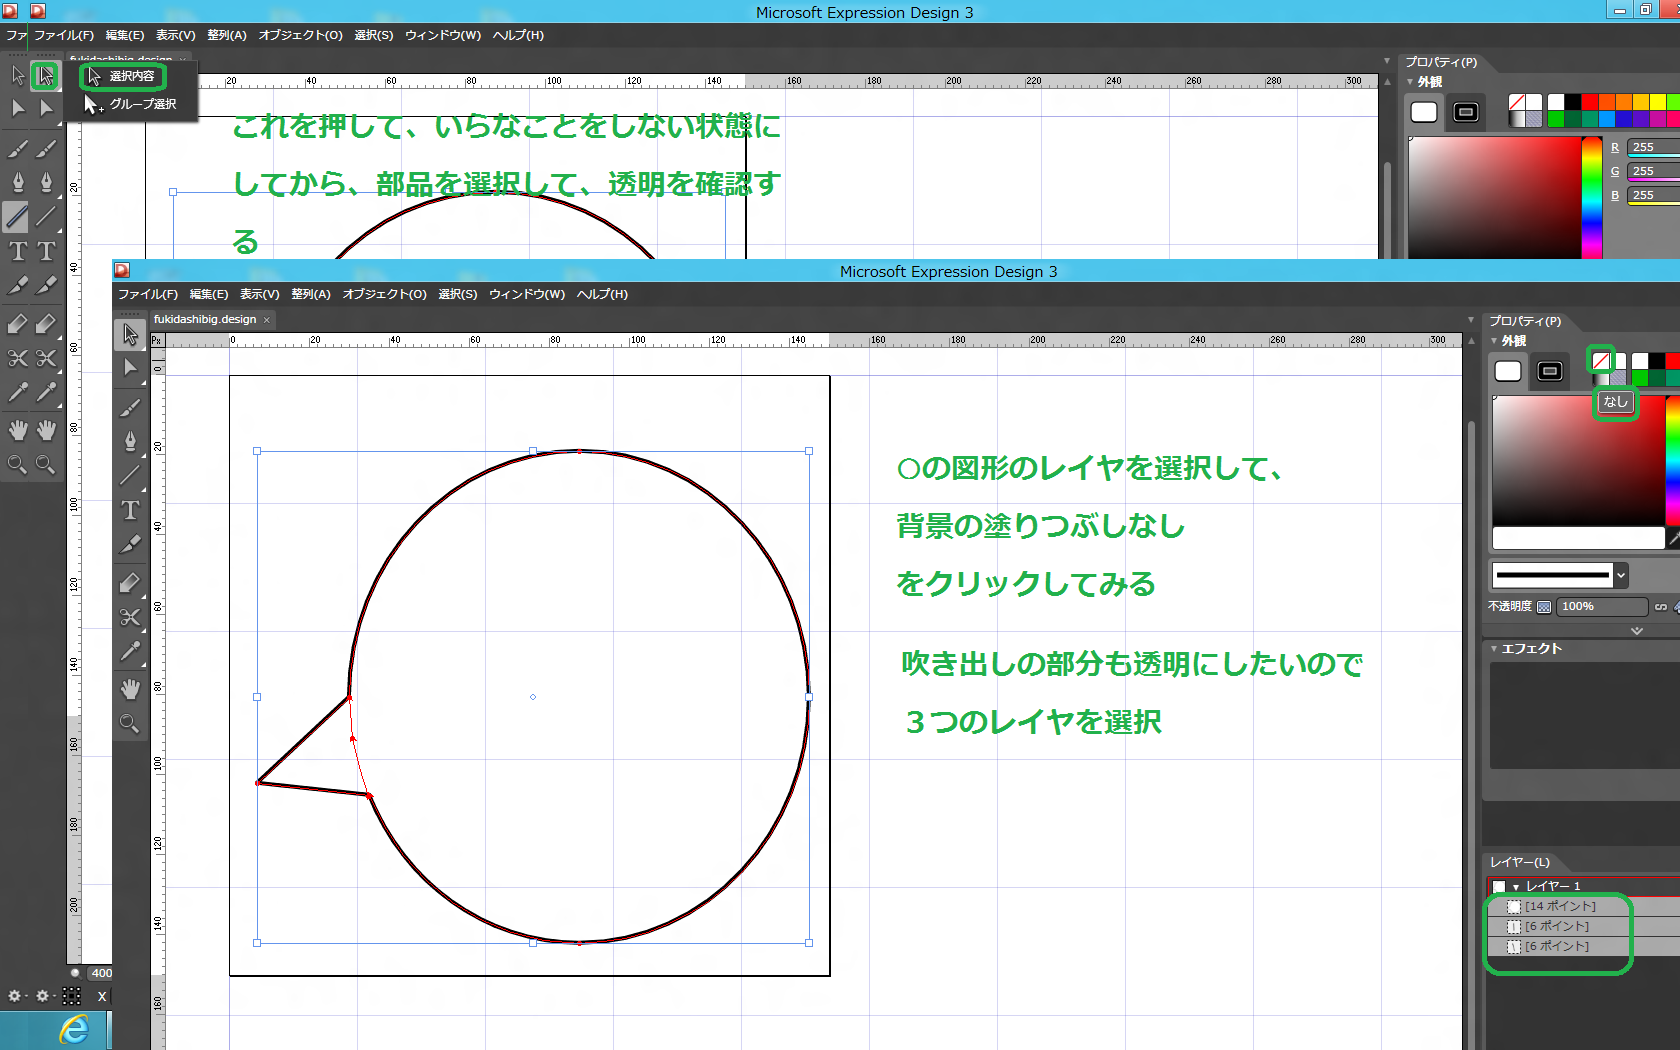Open Internet Explorer from the taskbar

click(74, 1030)
